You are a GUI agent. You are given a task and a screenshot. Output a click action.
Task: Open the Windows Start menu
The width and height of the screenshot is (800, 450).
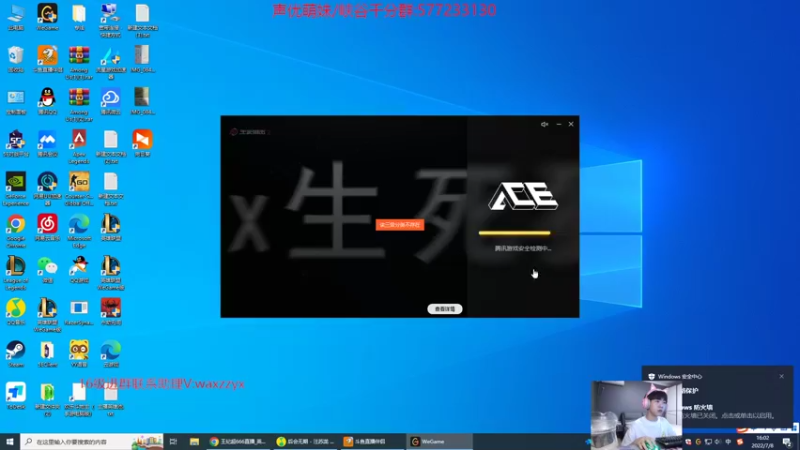point(10,441)
